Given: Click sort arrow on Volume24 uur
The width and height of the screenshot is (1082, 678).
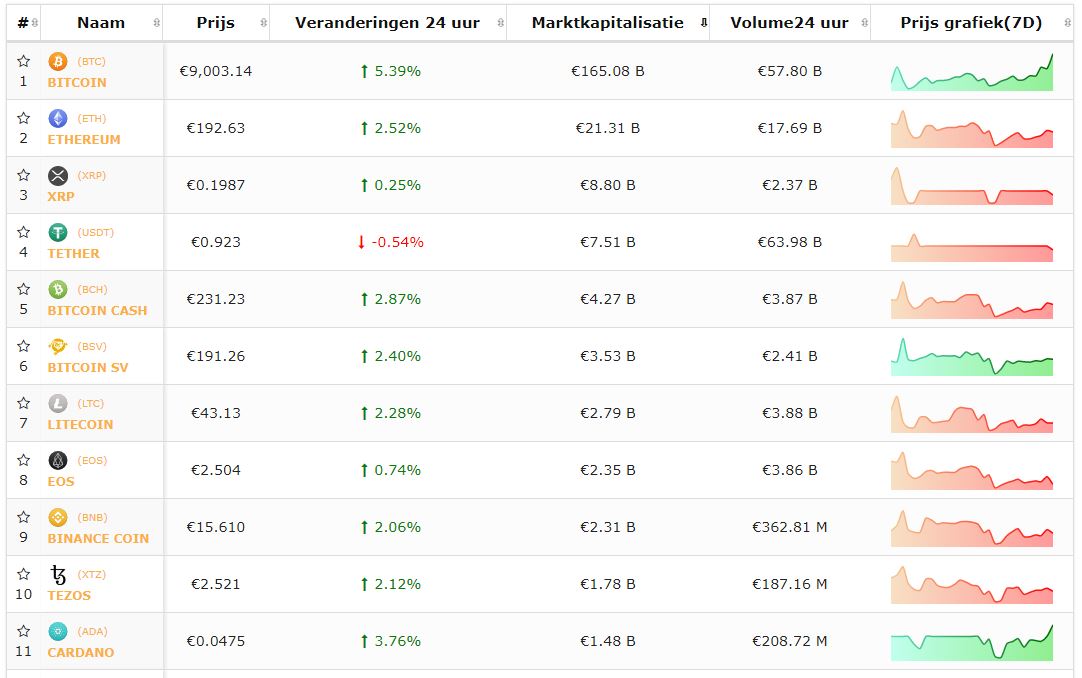Looking at the screenshot, I should [864, 23].
